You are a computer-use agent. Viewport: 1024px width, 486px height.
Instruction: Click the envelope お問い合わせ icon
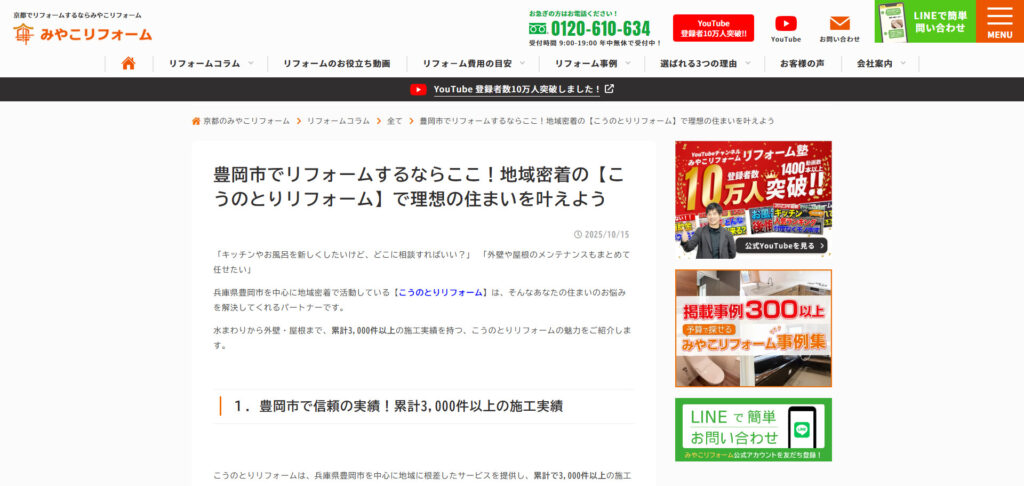coord(839,24)
